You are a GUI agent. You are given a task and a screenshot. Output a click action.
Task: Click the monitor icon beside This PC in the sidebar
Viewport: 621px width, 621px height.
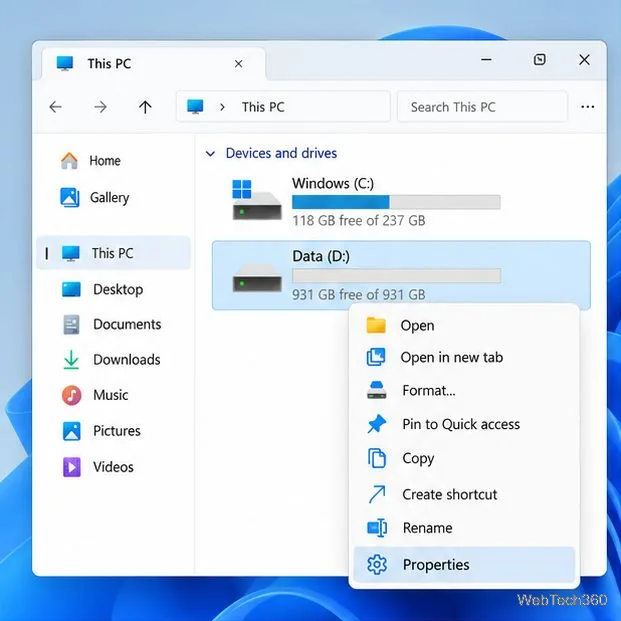pos(71,253)
